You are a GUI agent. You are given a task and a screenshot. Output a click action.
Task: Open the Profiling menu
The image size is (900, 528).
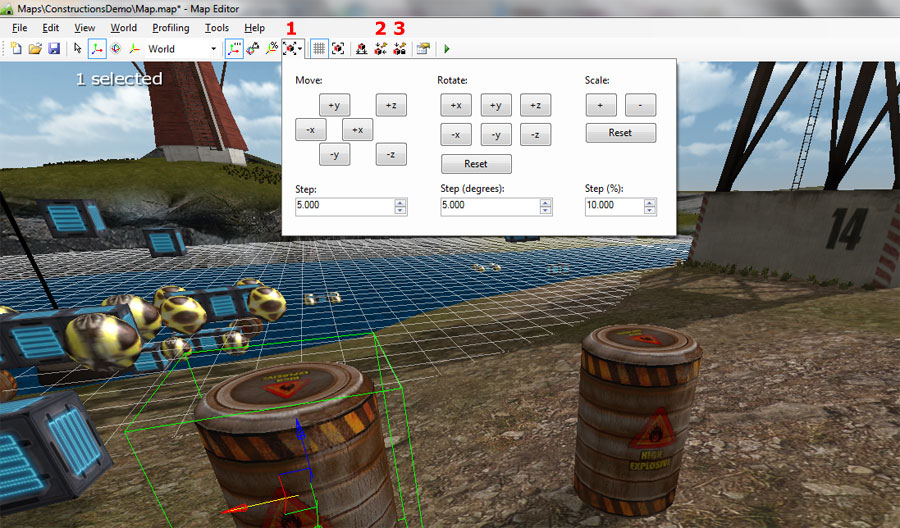[x=170, y=28]
